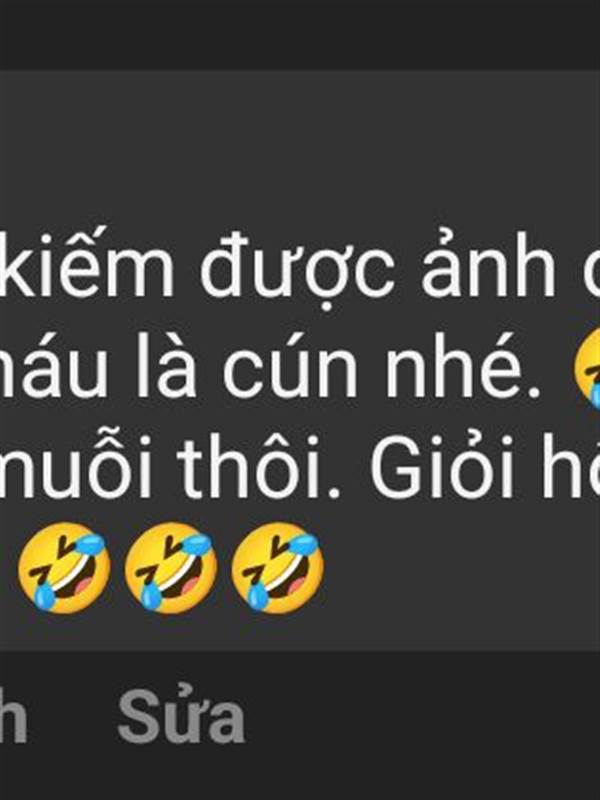
Task: Open the 'Sửa' edit option
Action: click(x=181, y=716)
